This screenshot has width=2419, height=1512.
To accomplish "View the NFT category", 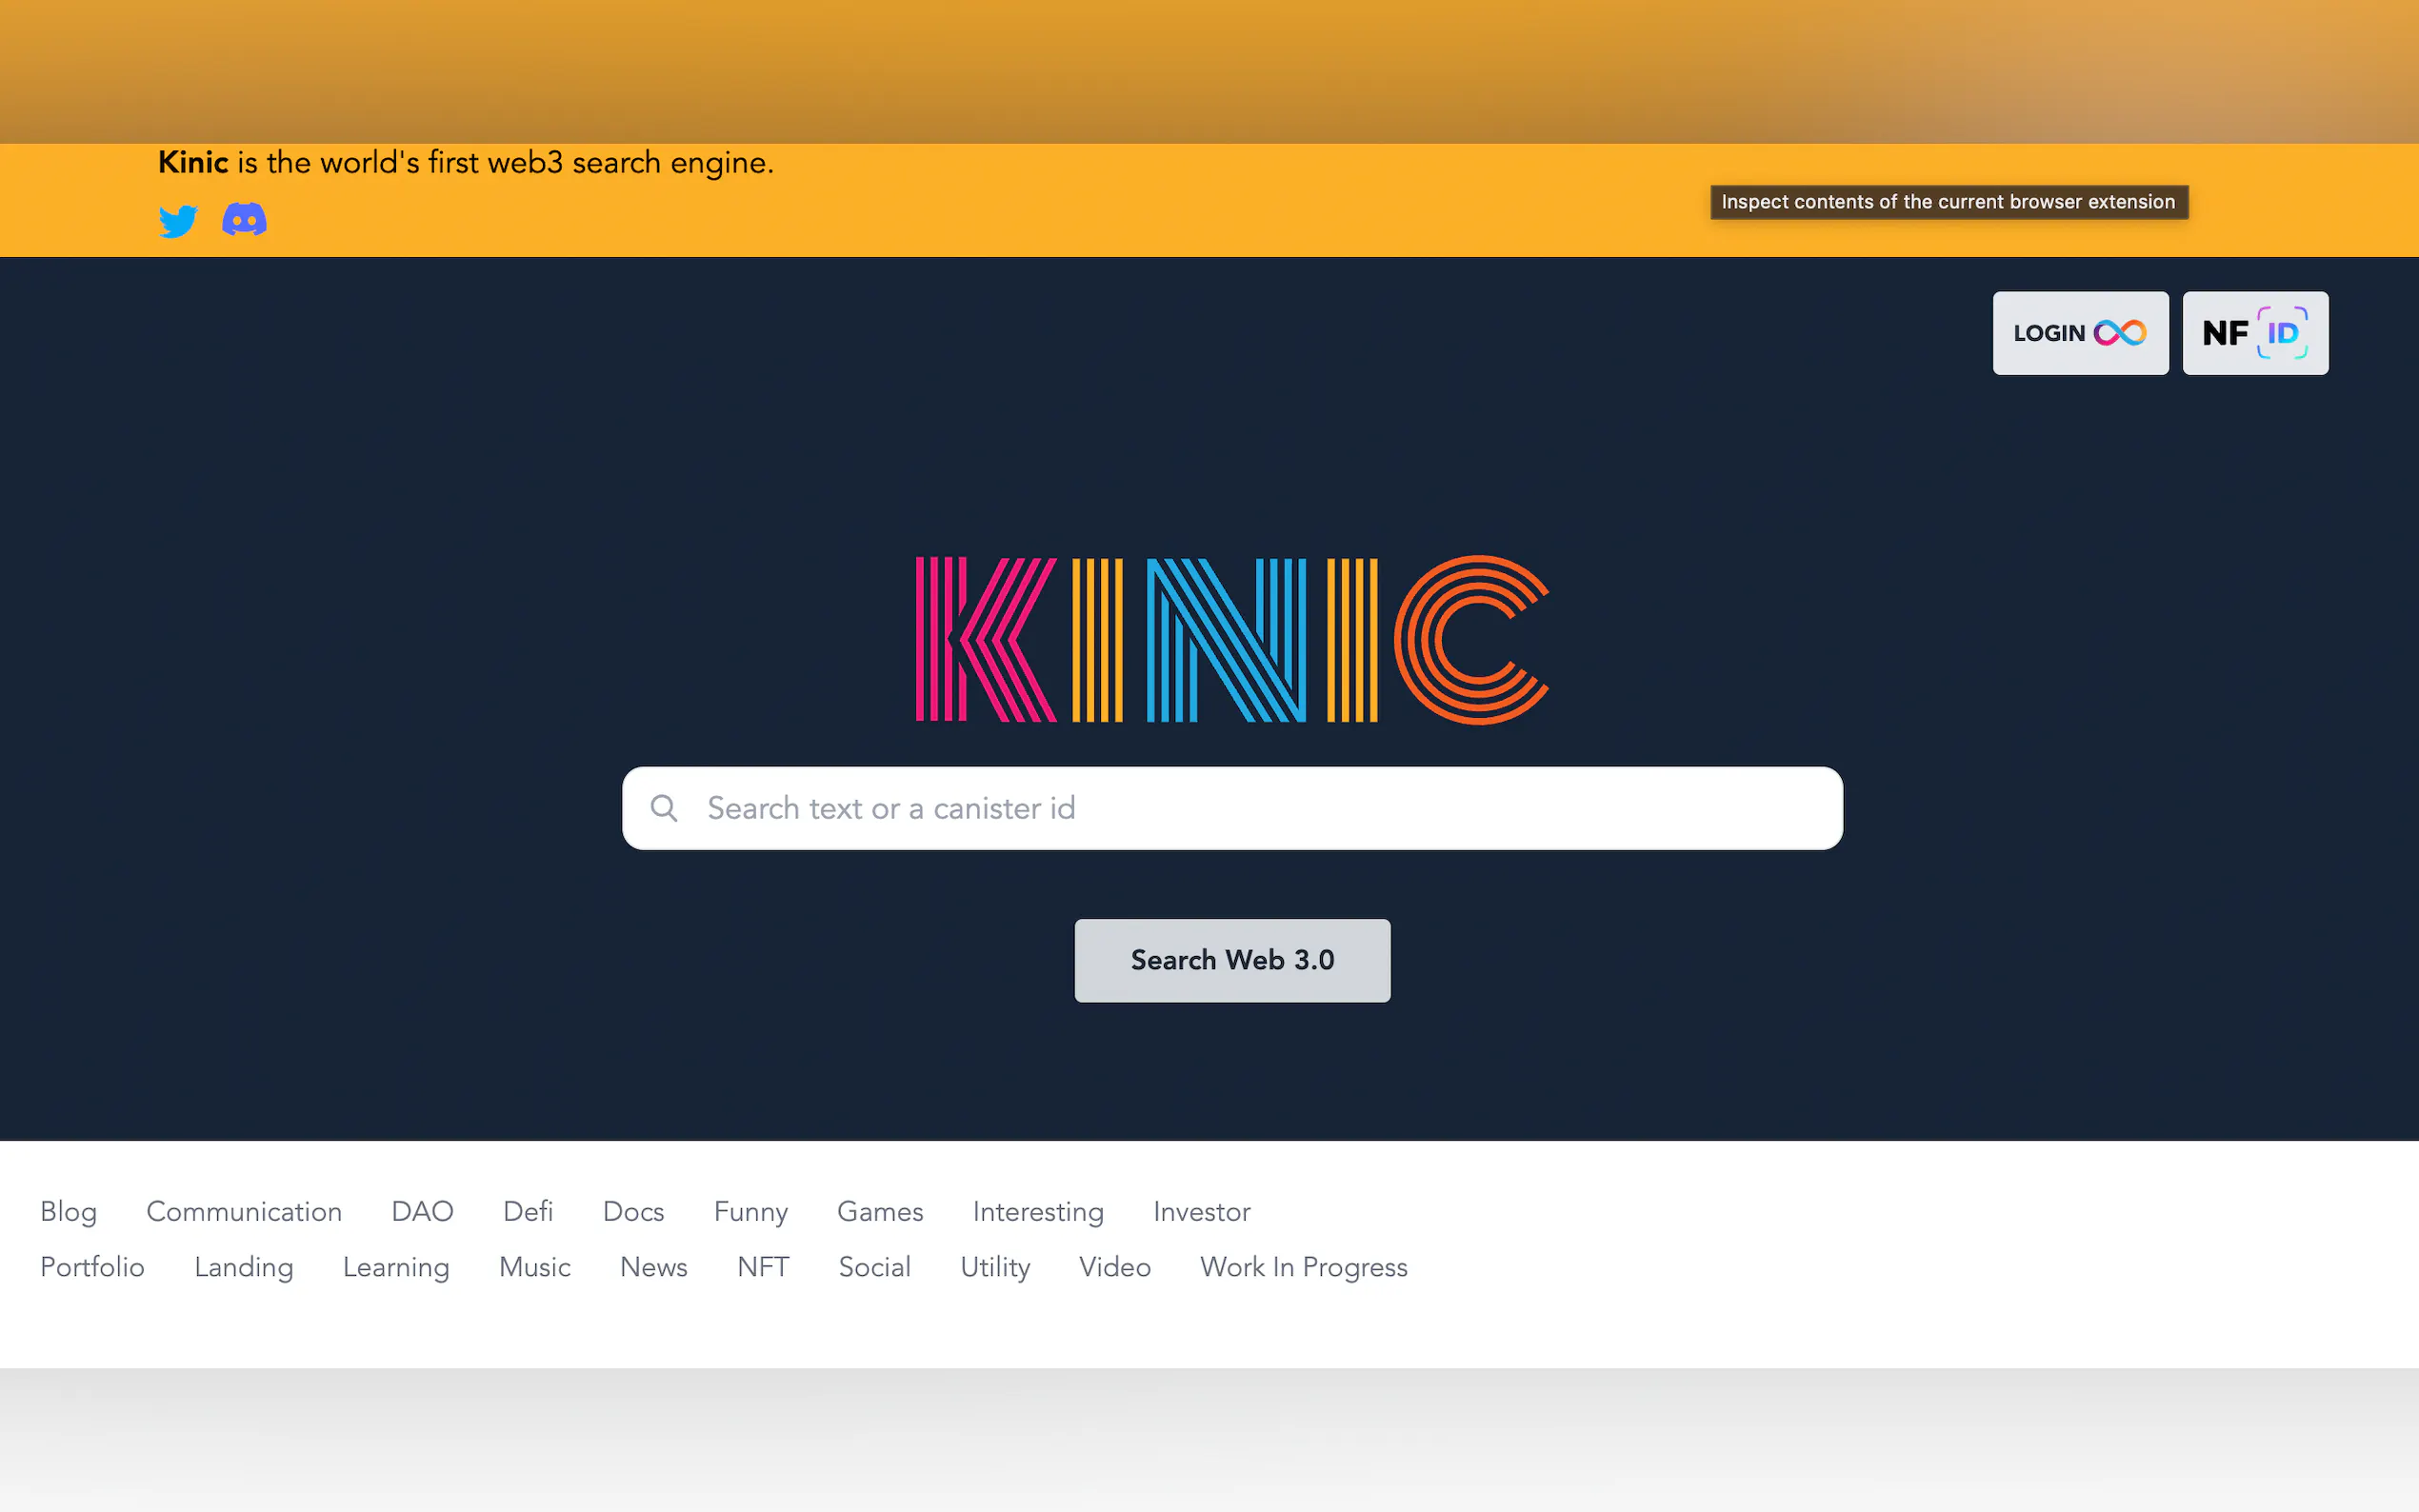I will [763, 1267].
